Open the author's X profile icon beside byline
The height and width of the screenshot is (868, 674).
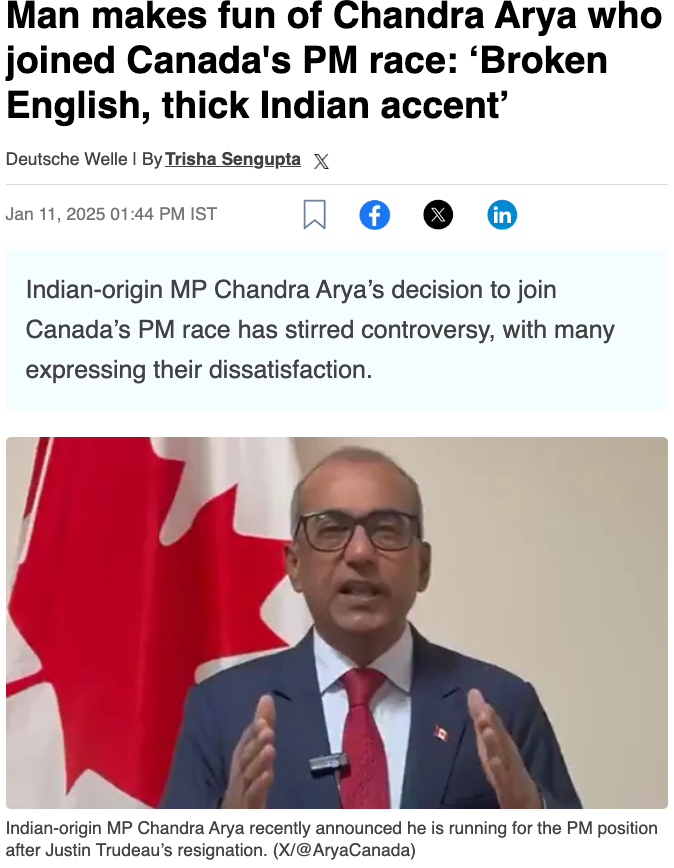point(321,161)
